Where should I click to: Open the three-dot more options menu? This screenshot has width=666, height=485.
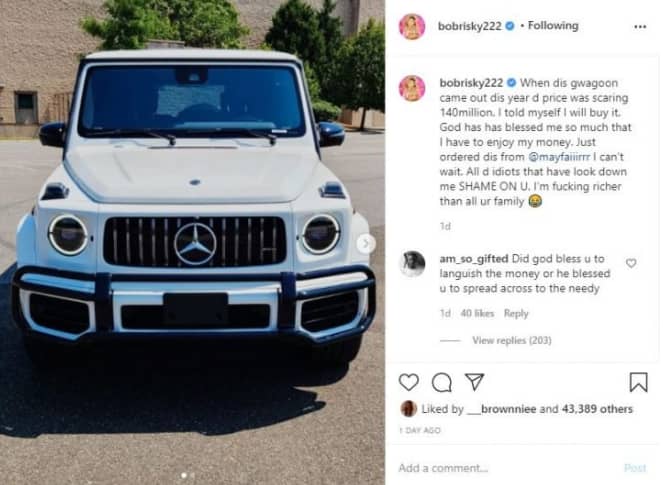[640, 26]
